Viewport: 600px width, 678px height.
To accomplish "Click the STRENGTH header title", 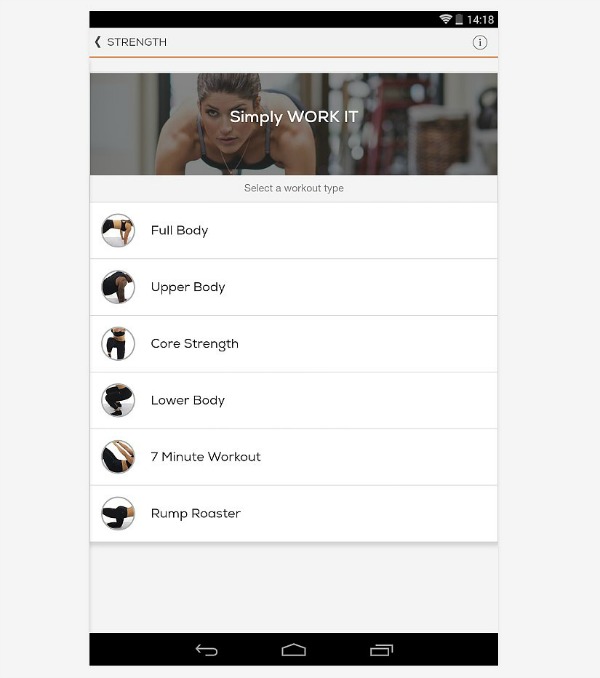I will coord(137,42).
